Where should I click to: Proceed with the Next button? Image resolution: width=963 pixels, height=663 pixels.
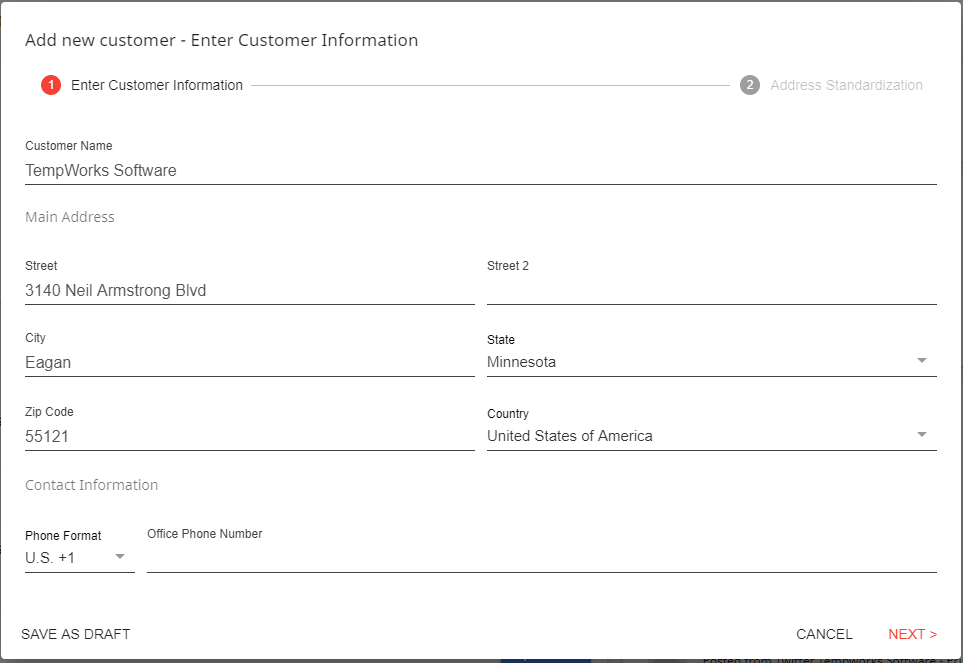tap(912, 634)
